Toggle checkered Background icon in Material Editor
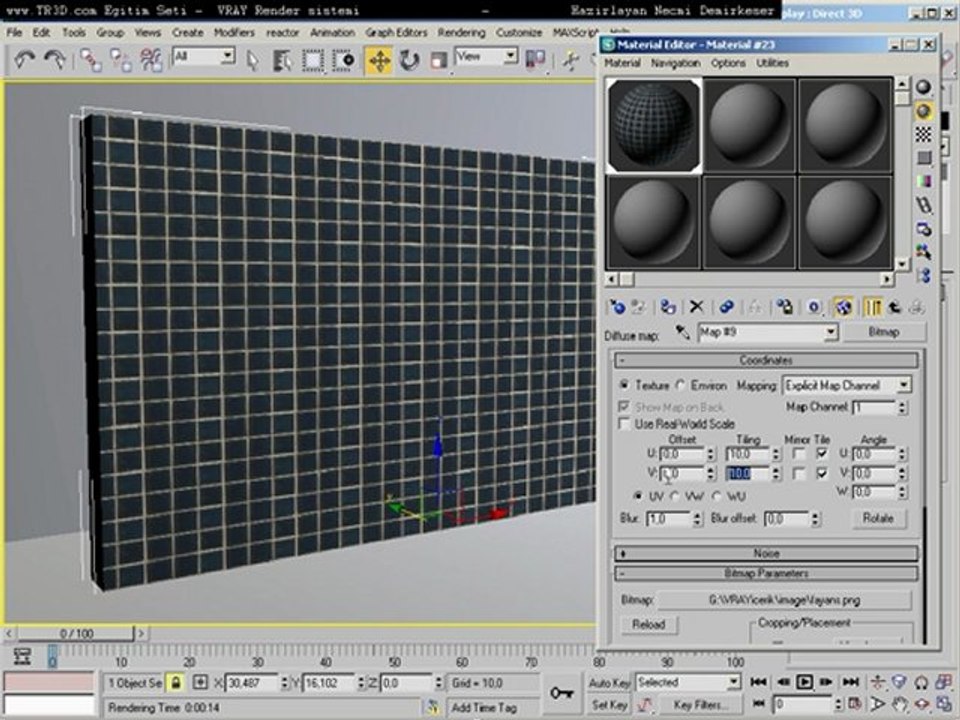This screenshot has height=720, width=960. (x=923, y=135)
